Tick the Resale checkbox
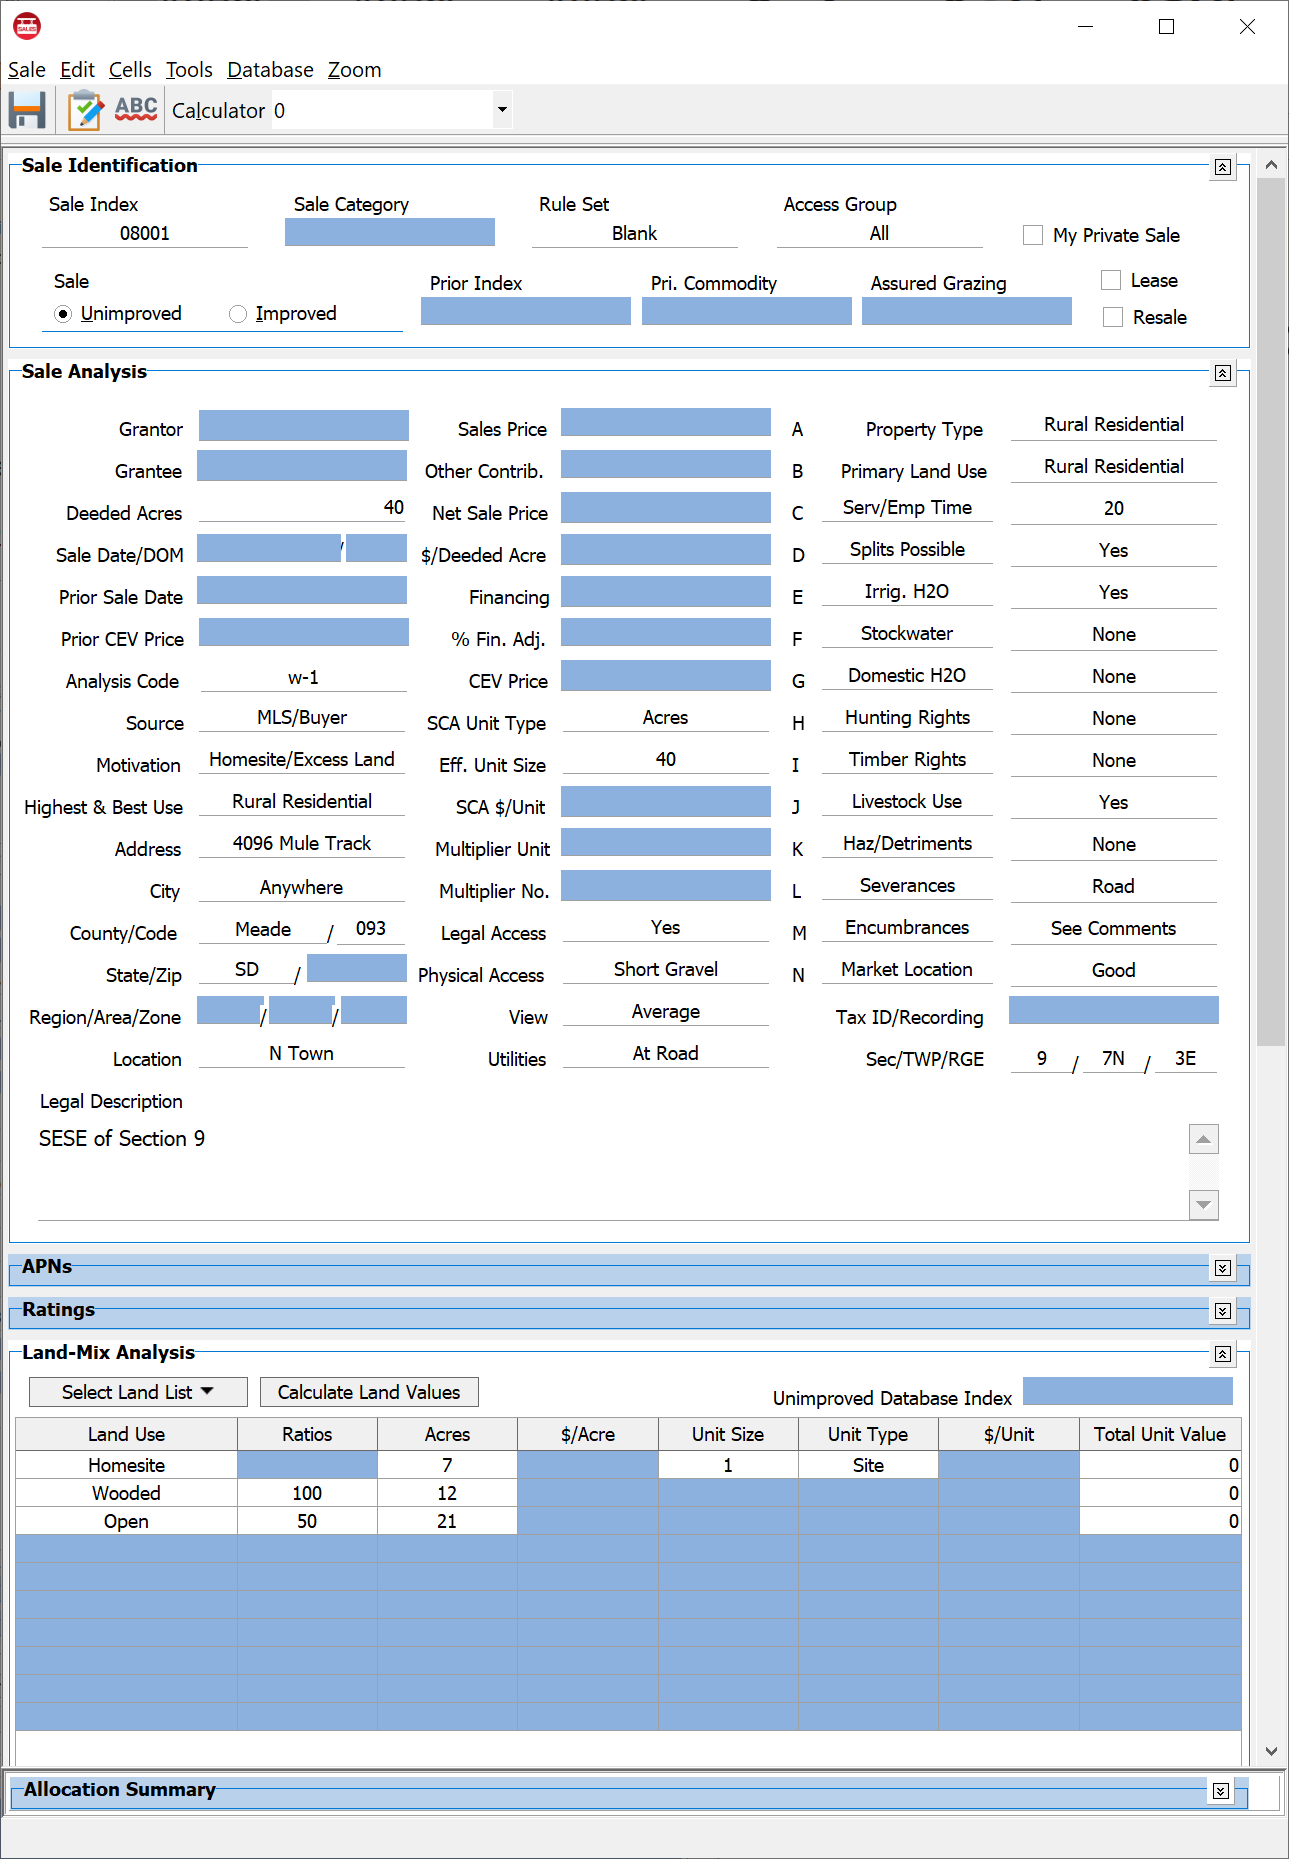The width and height of the screenshot is (1289, 1859). 1112,317
